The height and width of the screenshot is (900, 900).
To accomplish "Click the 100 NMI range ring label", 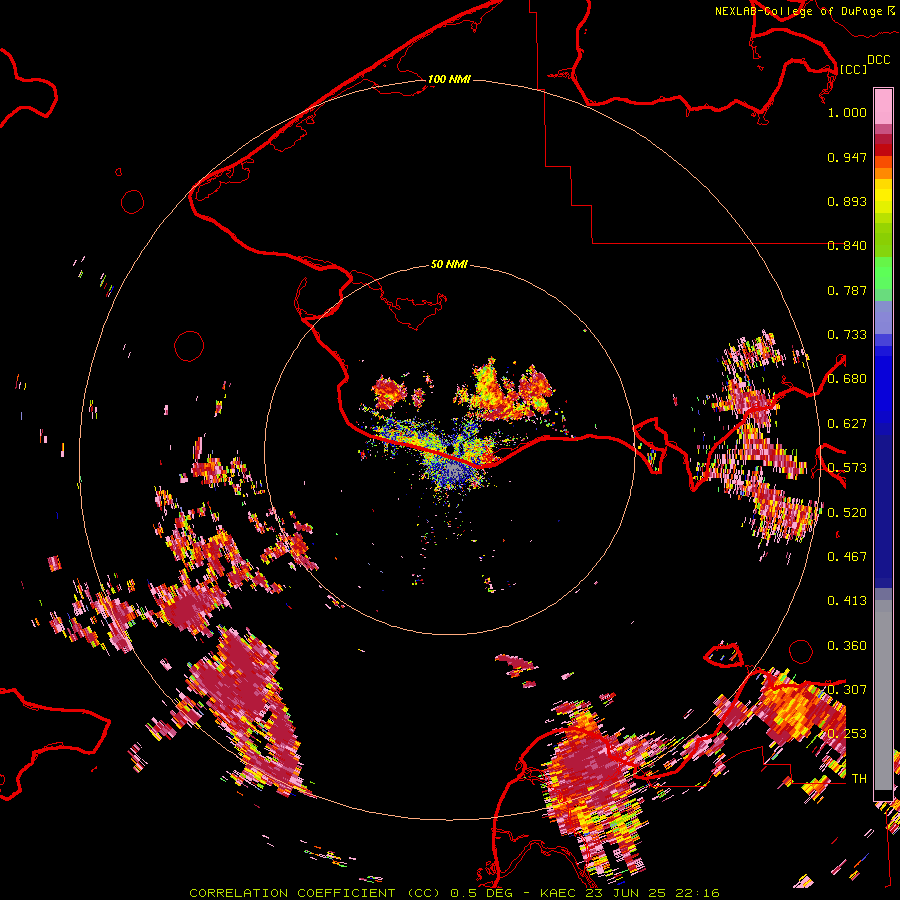I will 449,79.
